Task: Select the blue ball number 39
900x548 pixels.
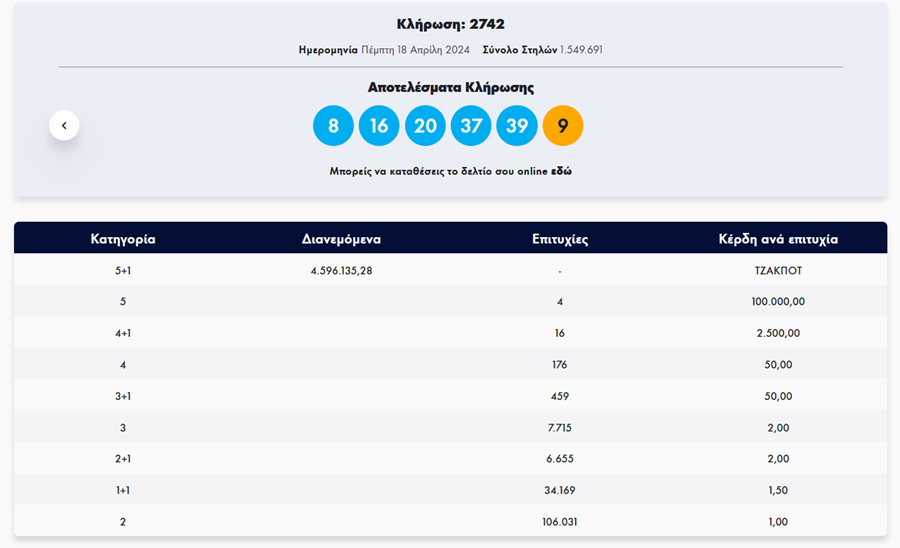Action: pos(517,126)
